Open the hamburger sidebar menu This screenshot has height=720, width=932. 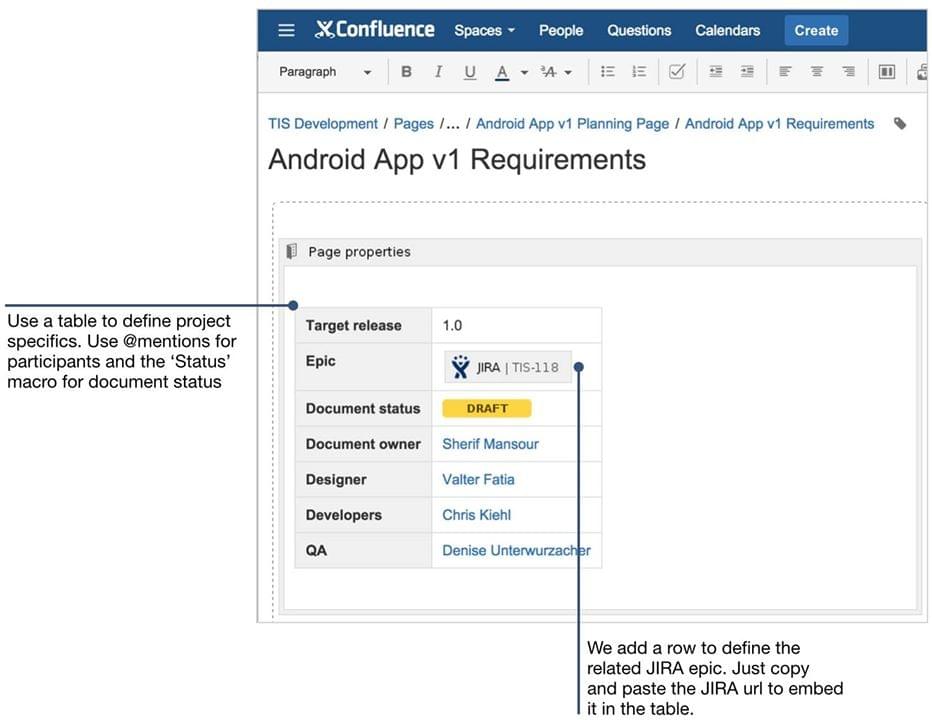[286, 30]
